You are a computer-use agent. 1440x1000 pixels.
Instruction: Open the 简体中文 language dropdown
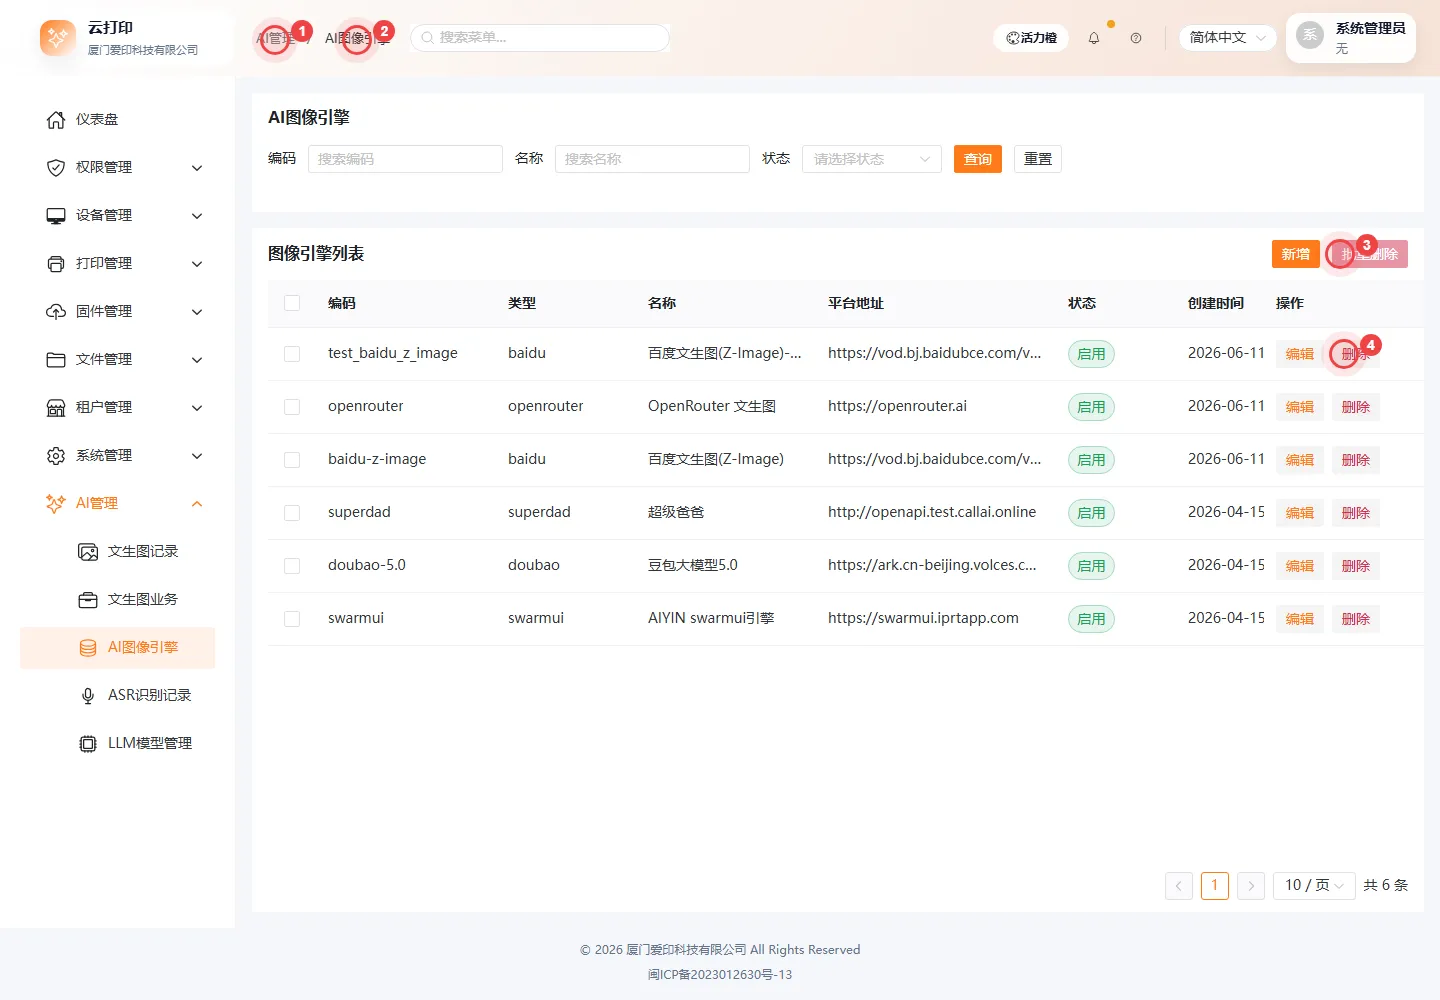pos(1227,38)
